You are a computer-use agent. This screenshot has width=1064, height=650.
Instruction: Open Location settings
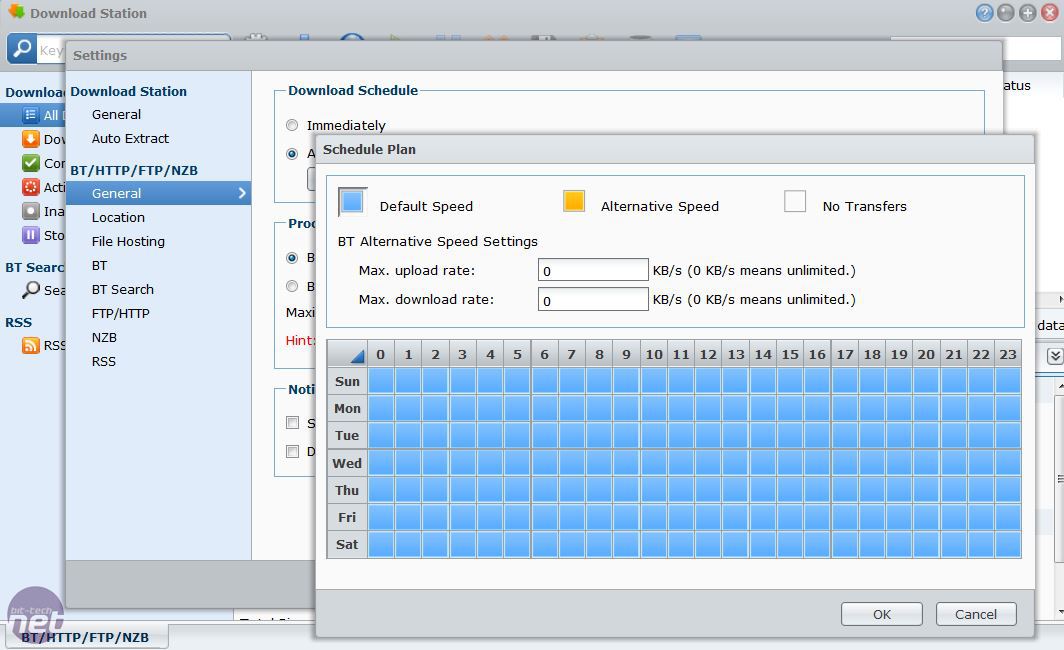(118, 218)
